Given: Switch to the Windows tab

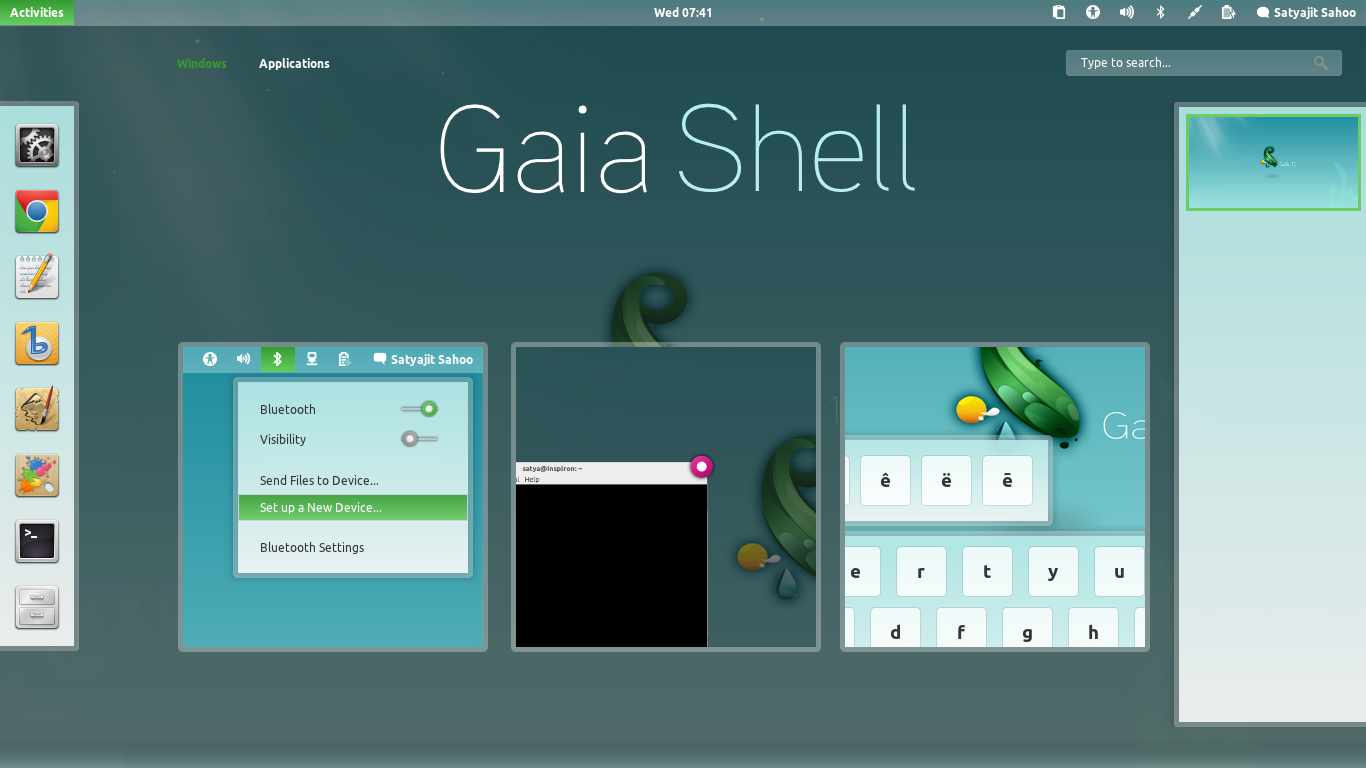Looking at the screenshot, I should [202, 63].
